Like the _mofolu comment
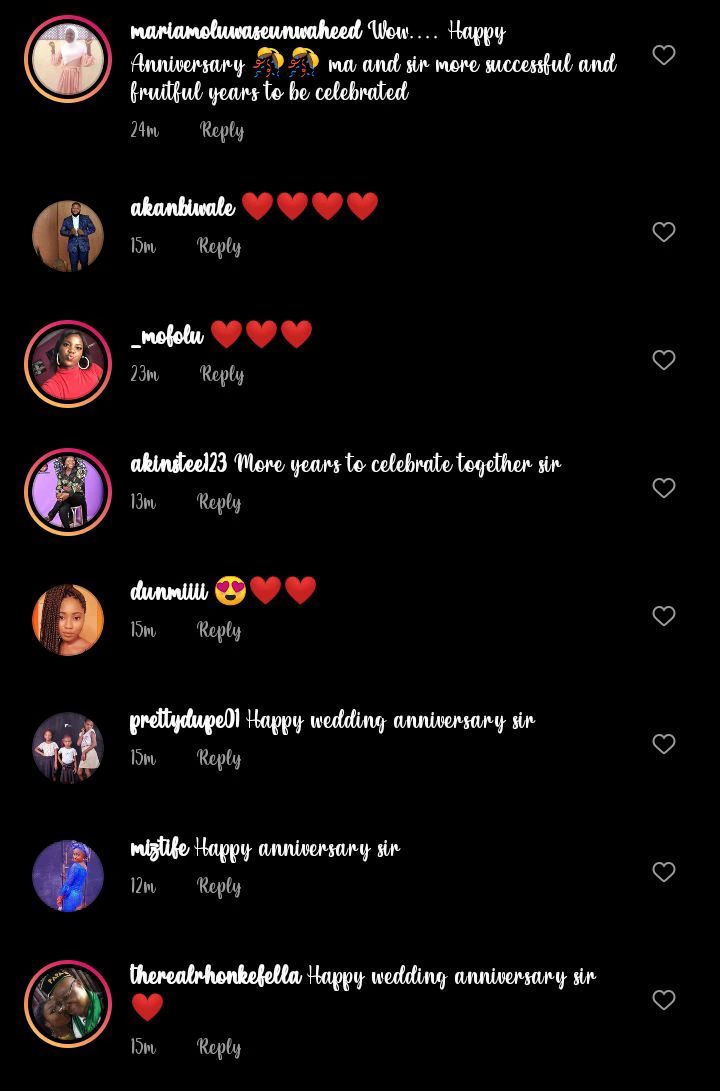 (x=664, y=359)
